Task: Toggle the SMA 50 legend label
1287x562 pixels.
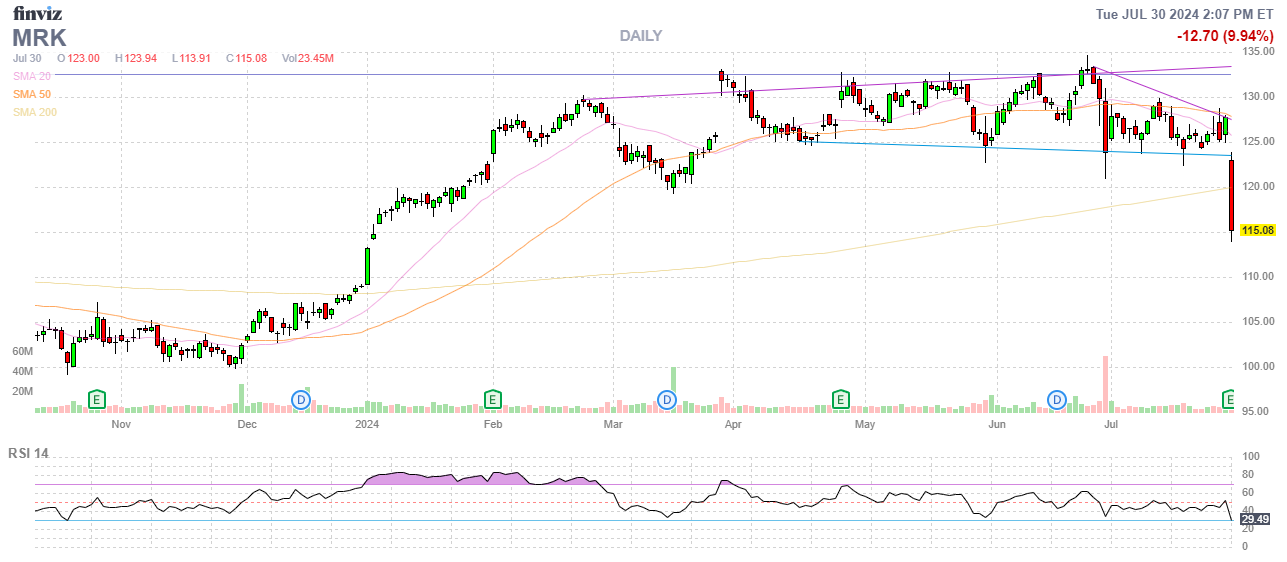Action: (32, 94)
